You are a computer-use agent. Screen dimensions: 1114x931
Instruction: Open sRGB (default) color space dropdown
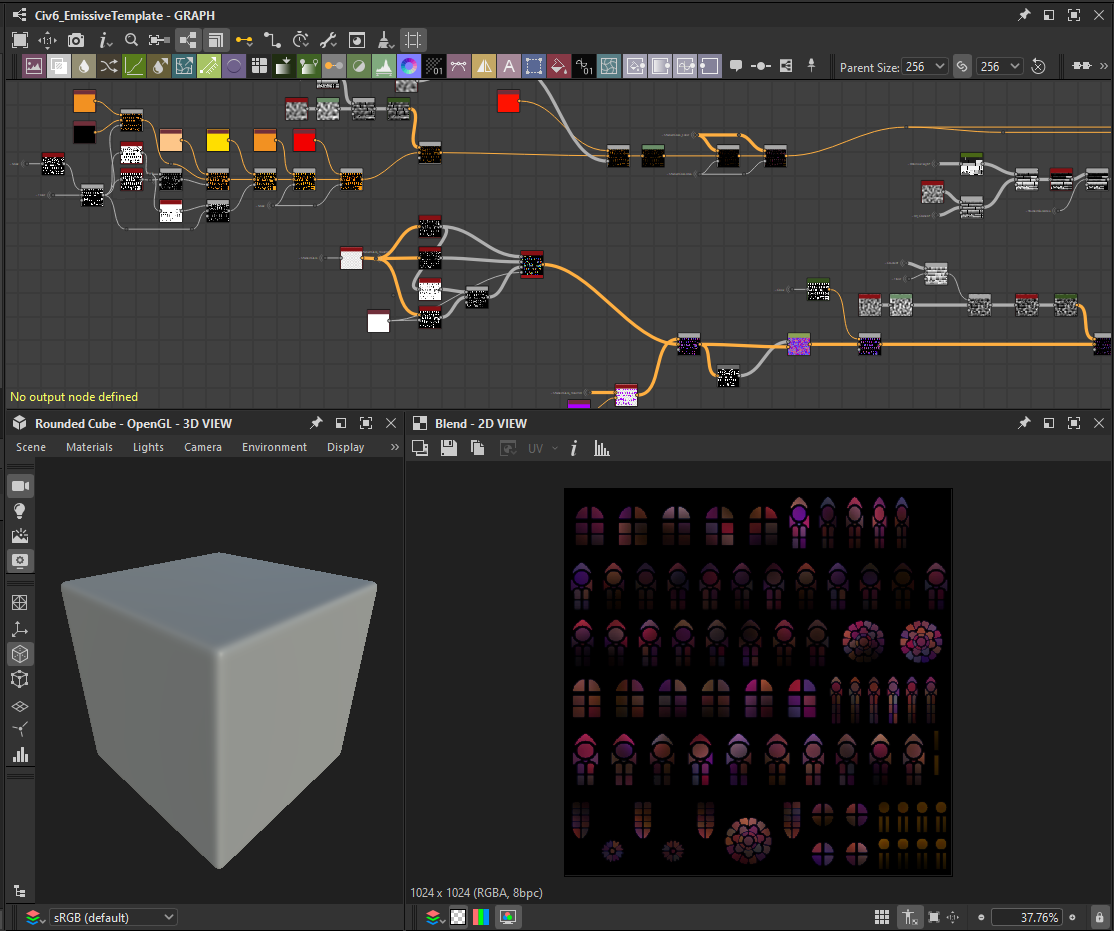click(112, 917)
